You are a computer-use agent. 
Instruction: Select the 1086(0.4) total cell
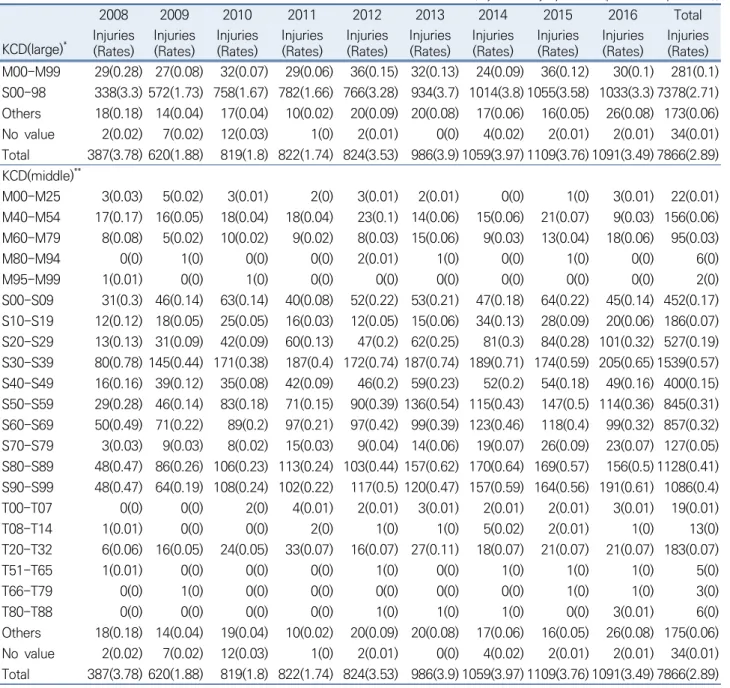691,487
